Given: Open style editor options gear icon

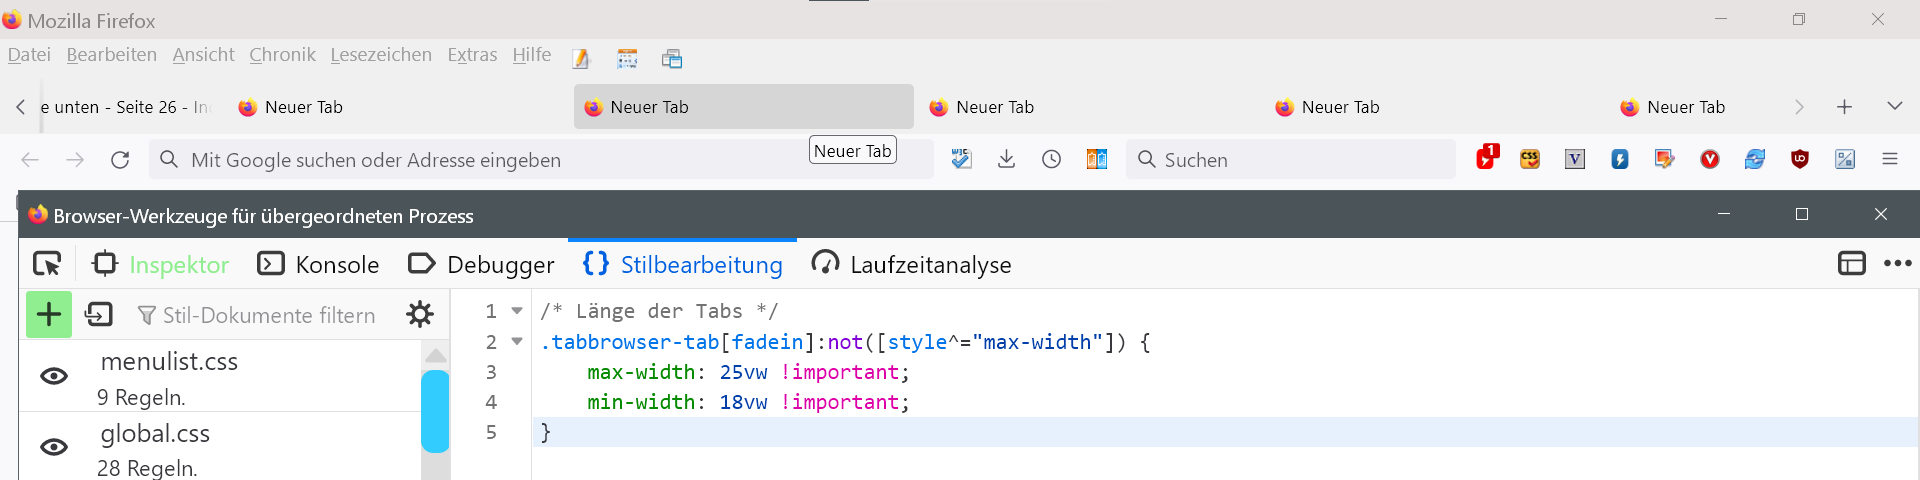Looking at the screenshot, I should pos(420,315).
